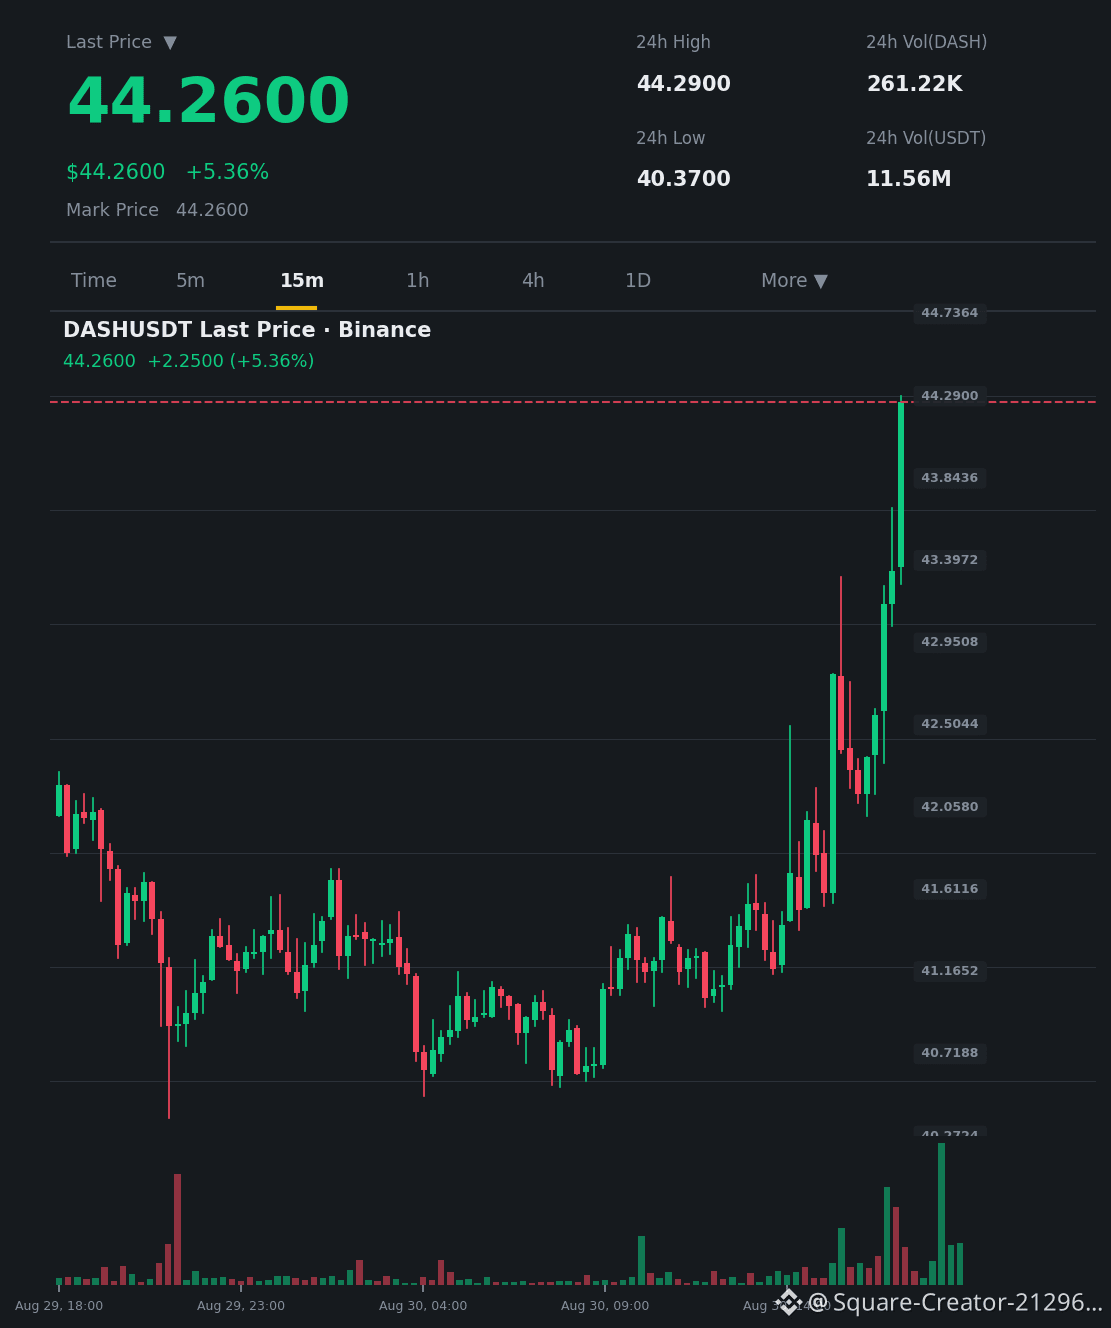
Task: Click the Aug 30, 04:00 time label
Action: pyautogui.click(x=423, y=1306)
